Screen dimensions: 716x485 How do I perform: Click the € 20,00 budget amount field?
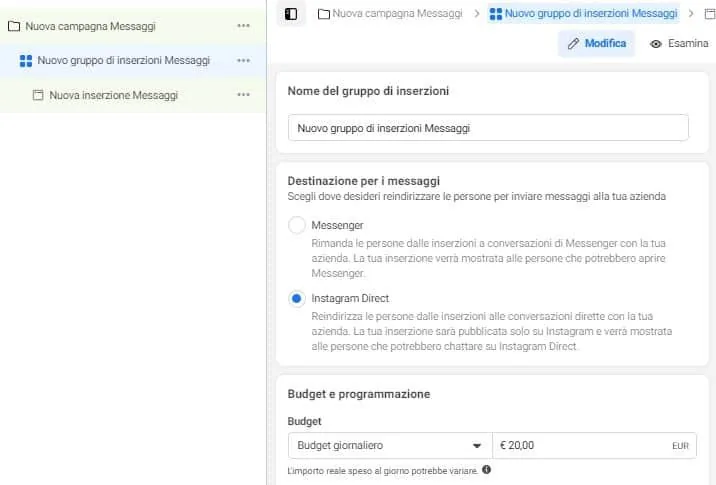click(595, 445)
